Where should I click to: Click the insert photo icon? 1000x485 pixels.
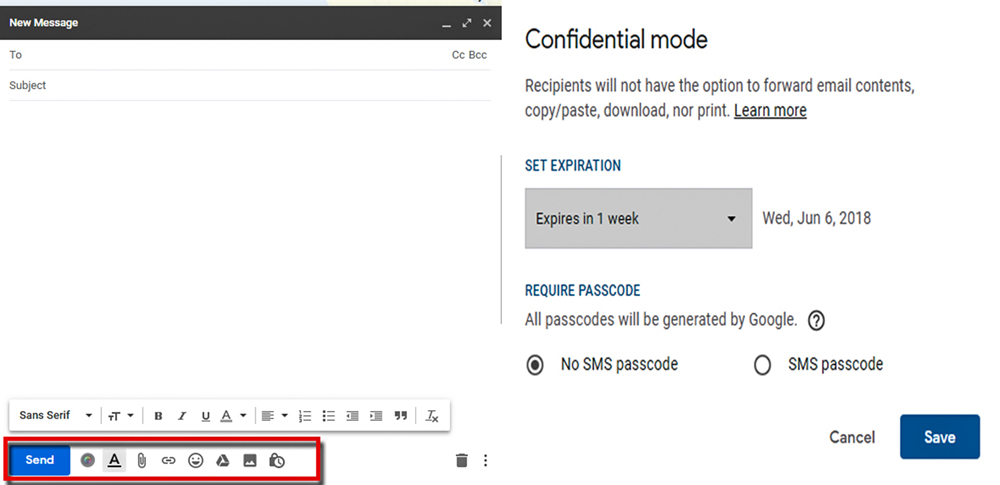click(250, 460)
